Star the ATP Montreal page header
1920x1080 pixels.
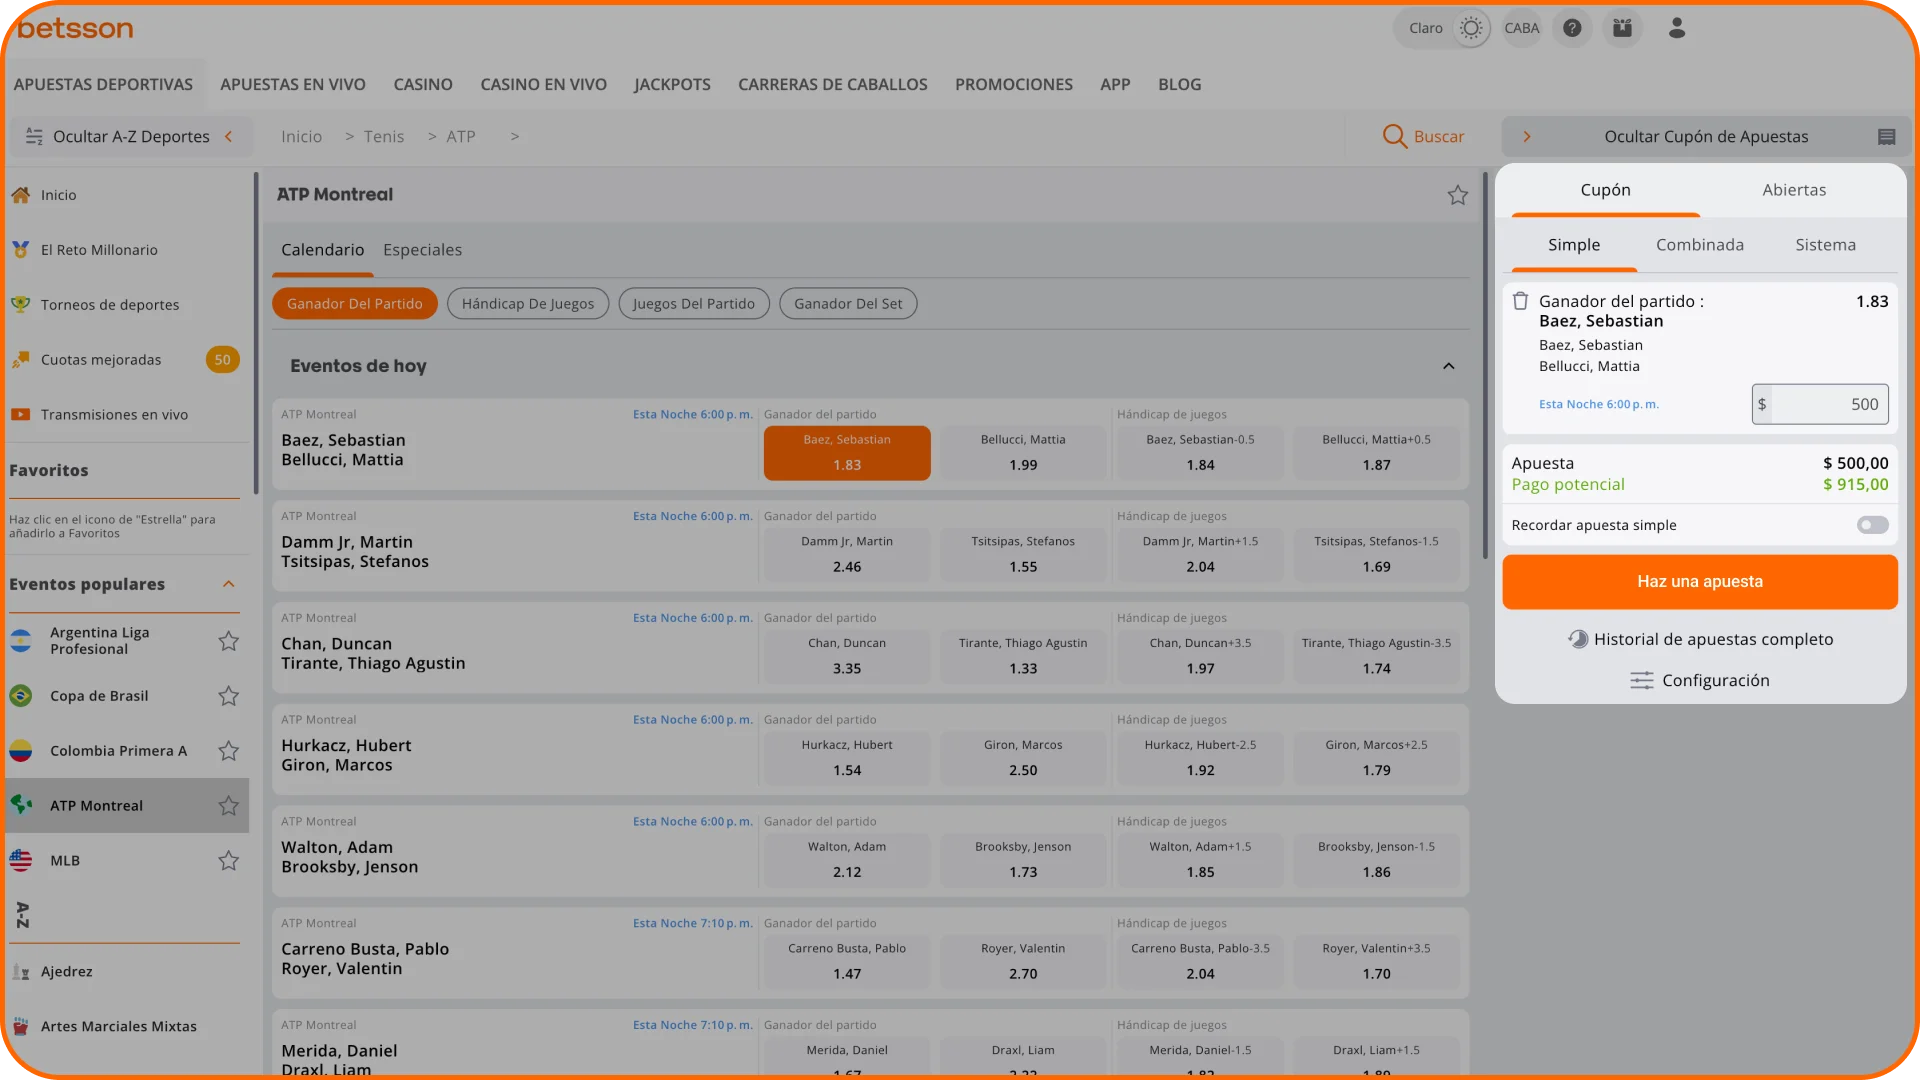pyautogui.click(x=1457, y=195)
